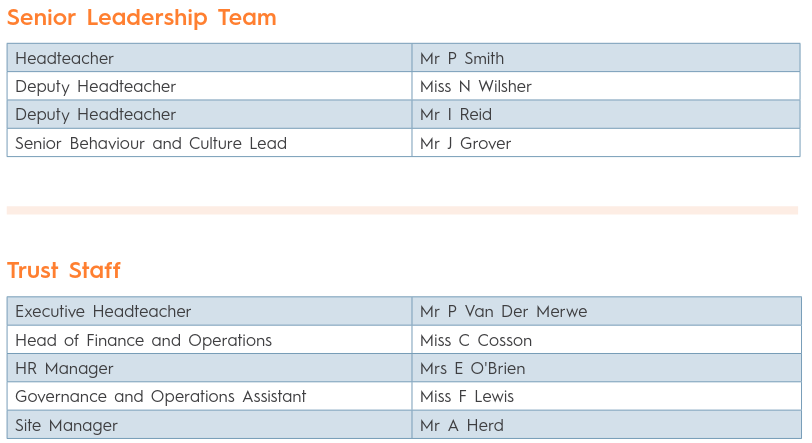Select Deputy Headteacher cell beside Miss N Wilsher
This screenshot has height=443, width=812.
click(x=96, y=86)
